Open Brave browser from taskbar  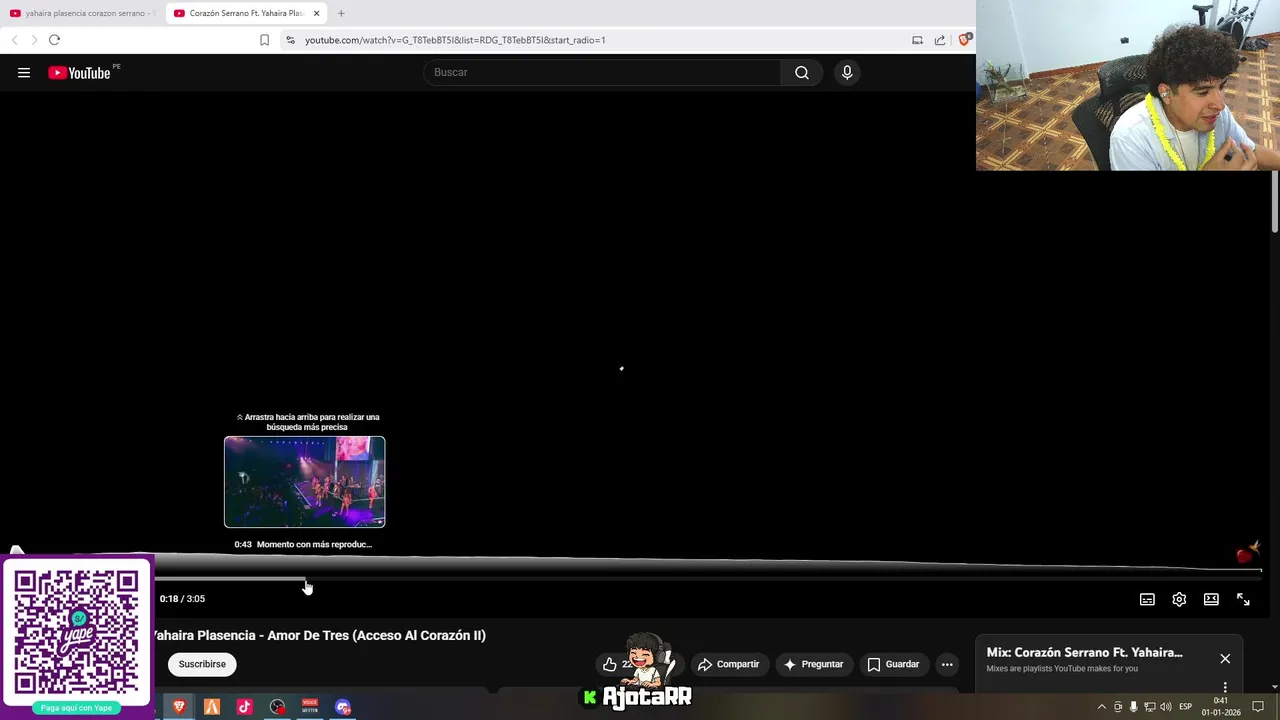point(179,707)
